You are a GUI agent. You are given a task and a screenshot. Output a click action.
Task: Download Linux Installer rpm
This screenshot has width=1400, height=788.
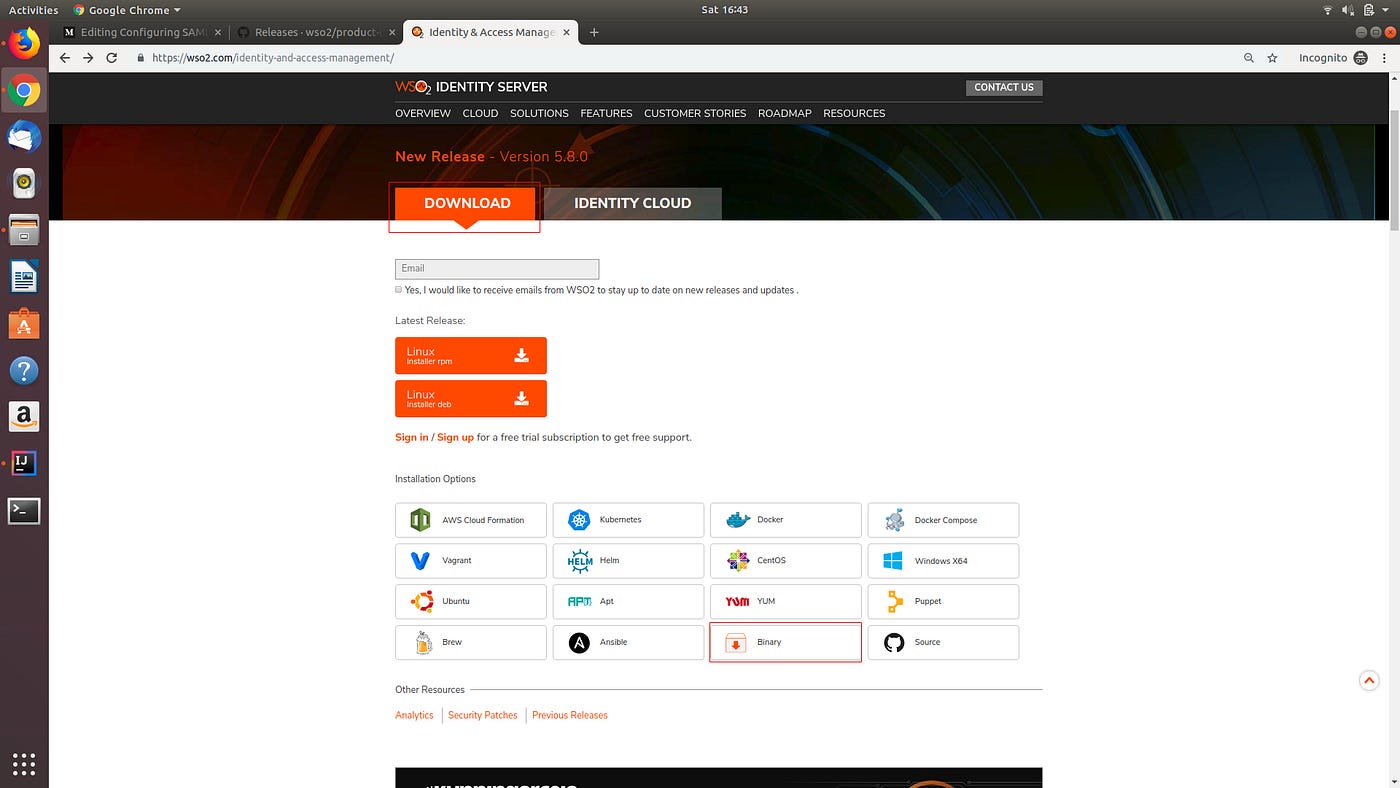pyautogui.click(x=471, y=355)
